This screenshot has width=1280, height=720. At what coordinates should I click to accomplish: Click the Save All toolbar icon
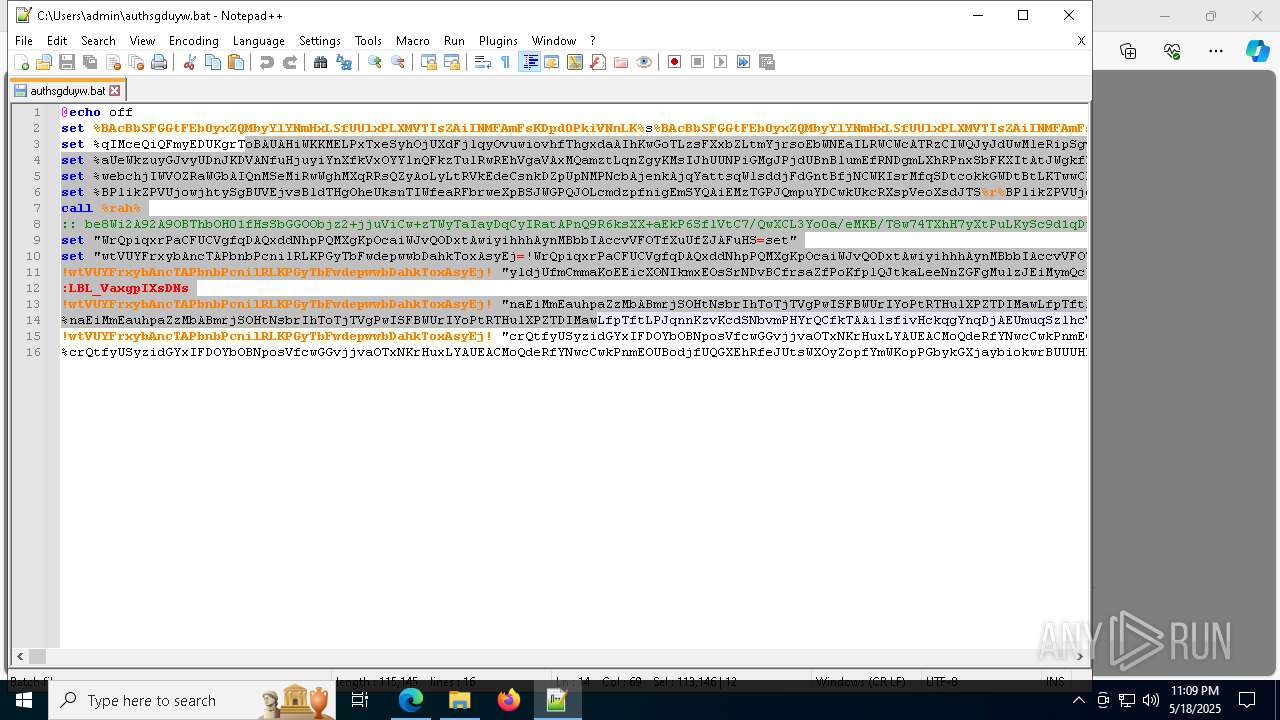(90, 62)
